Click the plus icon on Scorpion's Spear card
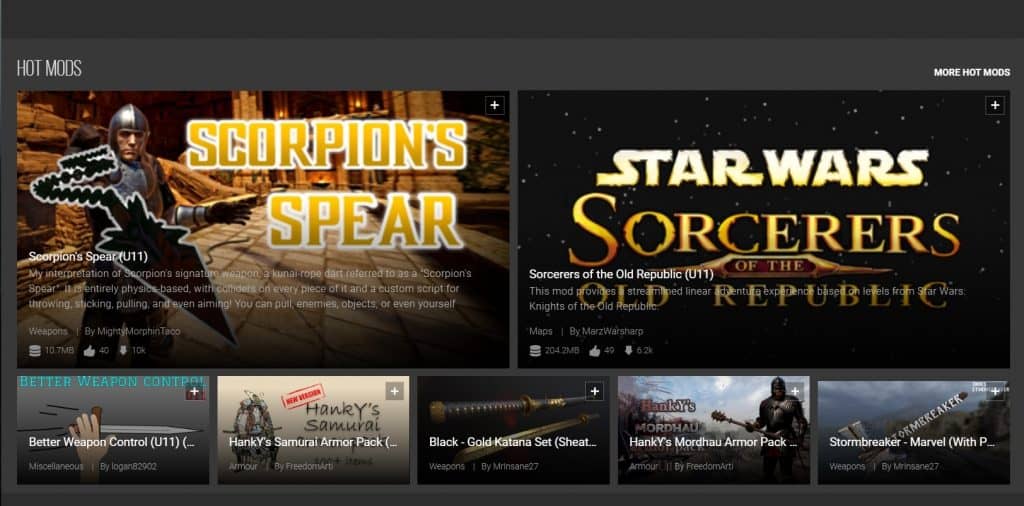This screenshot has width=1024, height=506. pos(494,105)
